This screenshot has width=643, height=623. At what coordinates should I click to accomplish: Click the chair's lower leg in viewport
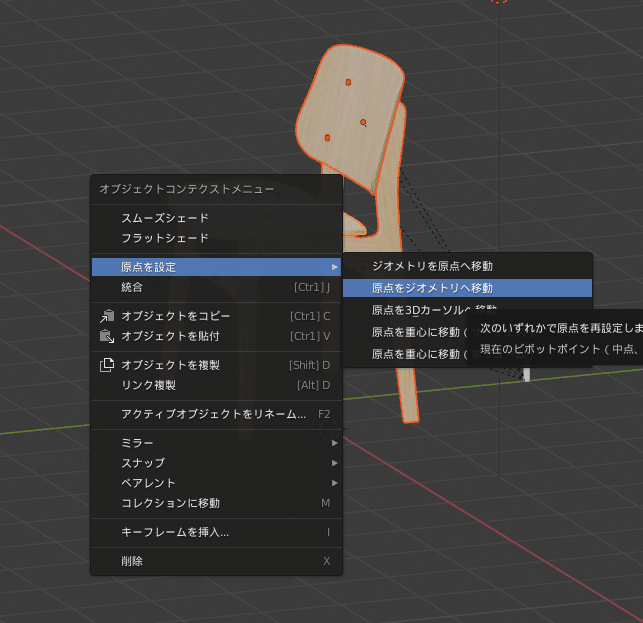(408, 396)
